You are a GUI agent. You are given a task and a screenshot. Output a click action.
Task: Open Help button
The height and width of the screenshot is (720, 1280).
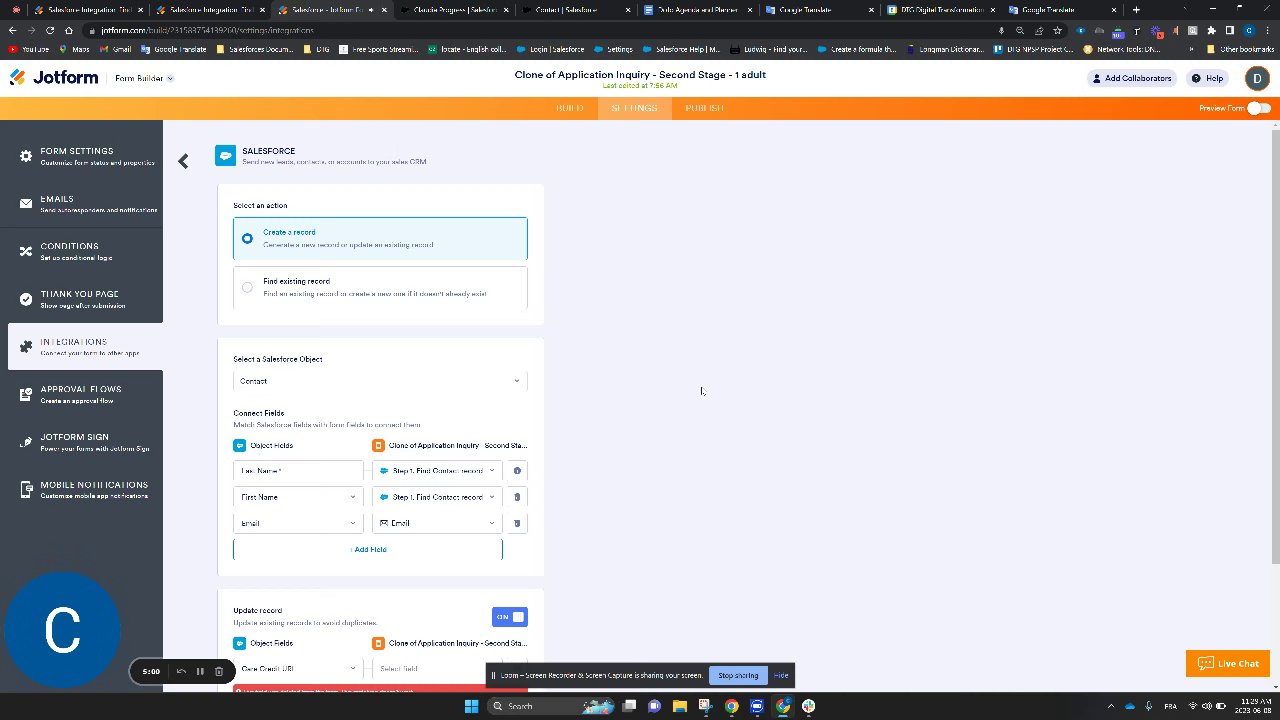(x=1208, y=78)
